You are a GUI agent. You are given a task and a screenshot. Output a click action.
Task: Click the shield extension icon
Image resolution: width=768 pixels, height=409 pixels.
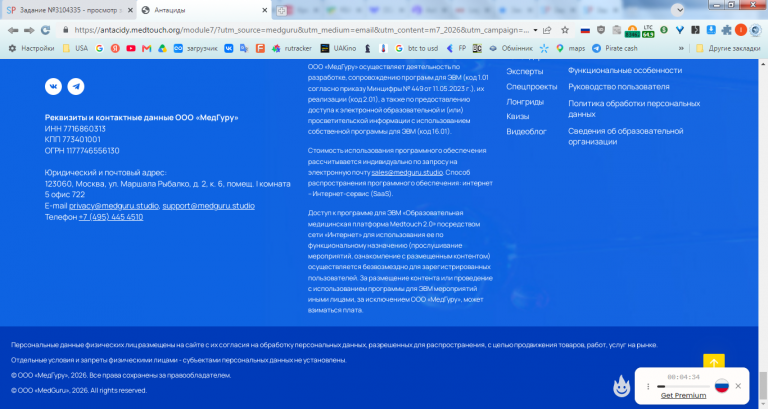coord(601,30)
